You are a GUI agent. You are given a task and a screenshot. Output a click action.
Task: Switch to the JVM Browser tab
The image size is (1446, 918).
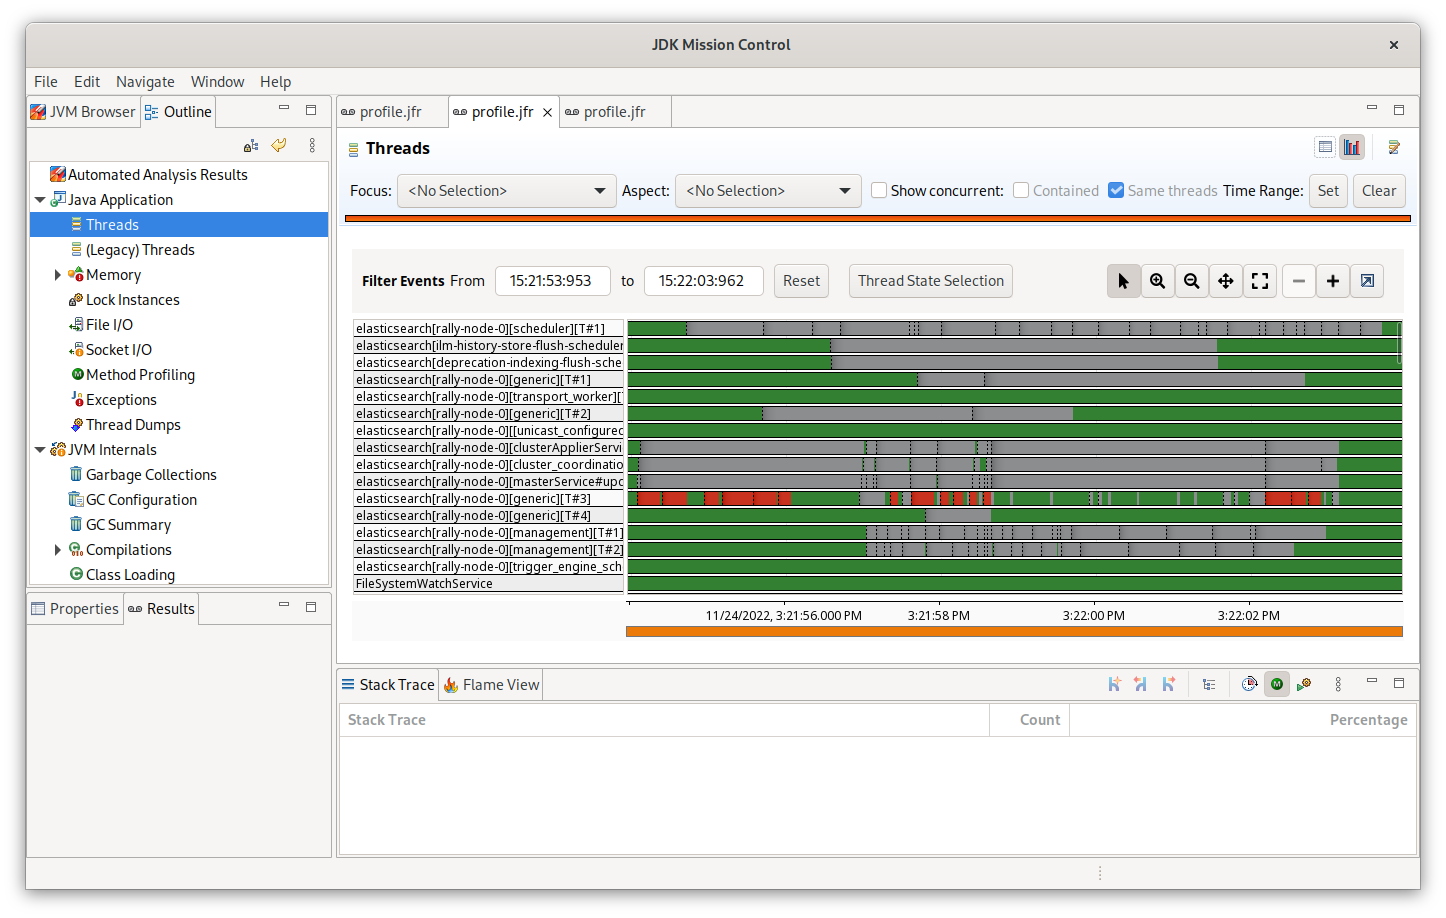(x=83, y=112)
